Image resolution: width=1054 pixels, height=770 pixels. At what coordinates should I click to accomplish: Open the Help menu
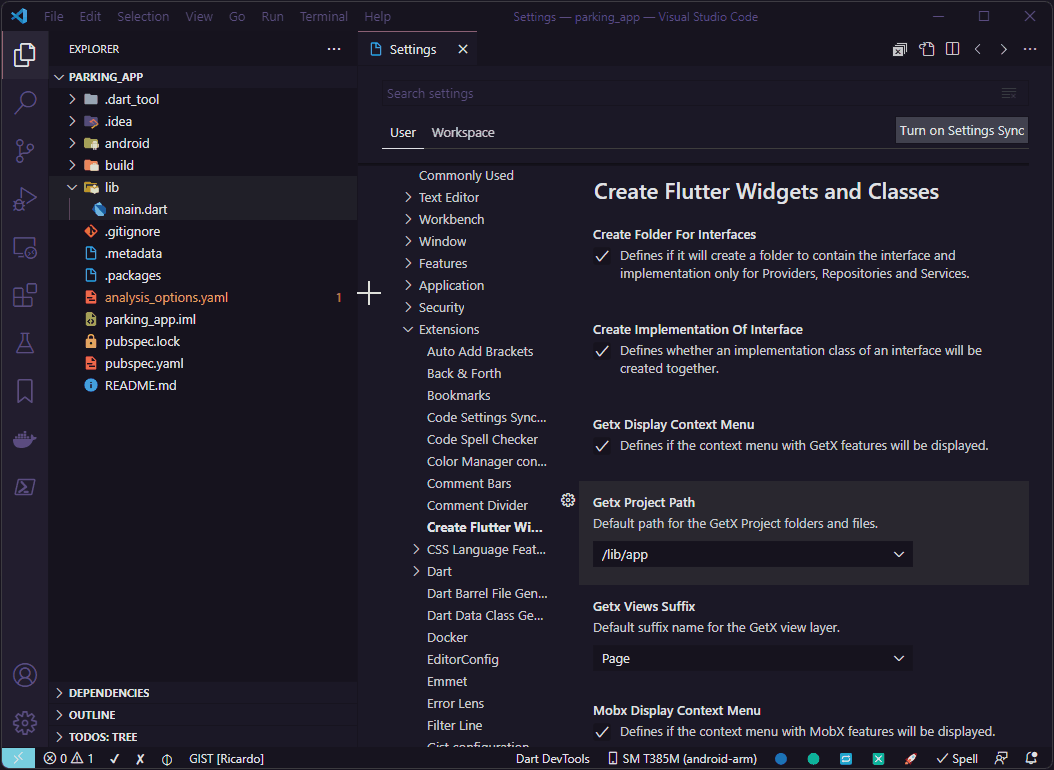(378, 17)
